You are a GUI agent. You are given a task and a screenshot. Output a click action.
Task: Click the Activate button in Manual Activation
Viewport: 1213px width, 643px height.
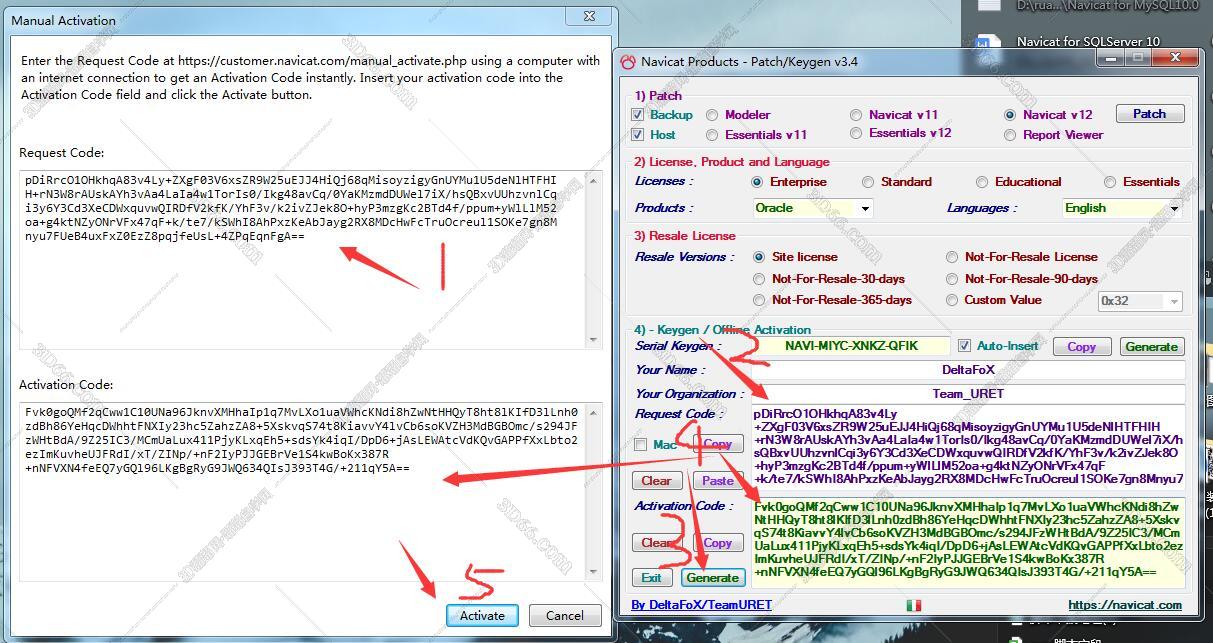482,615
